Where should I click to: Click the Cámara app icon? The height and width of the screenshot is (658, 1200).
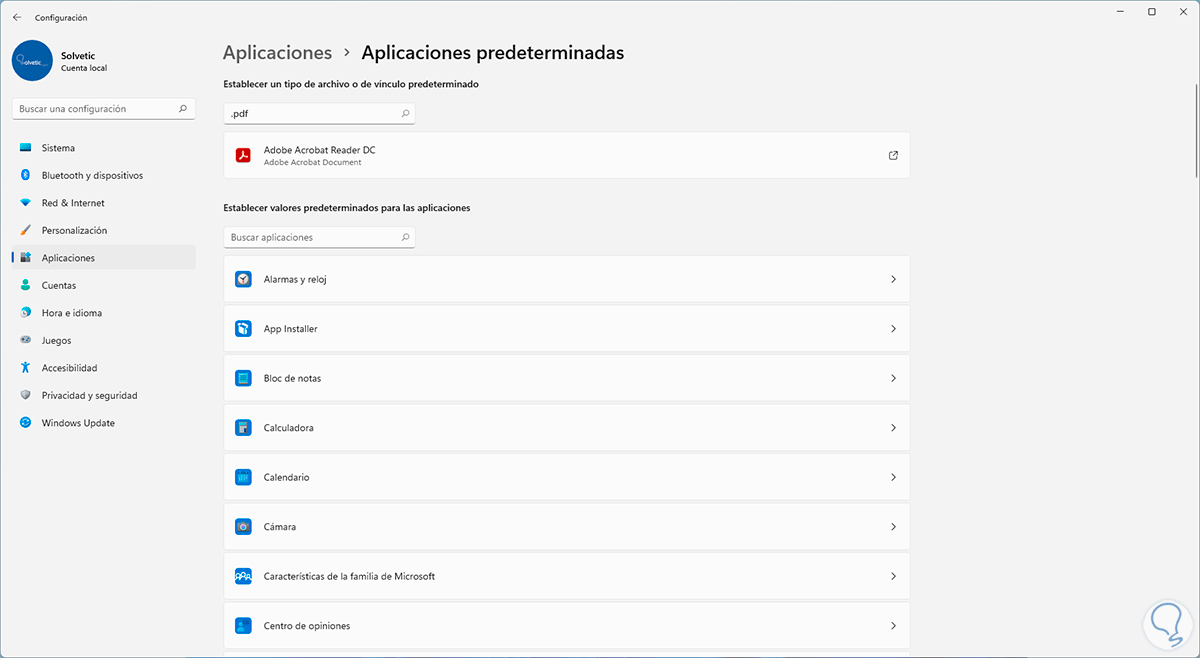pyautogui.click(x=243, y=527)
